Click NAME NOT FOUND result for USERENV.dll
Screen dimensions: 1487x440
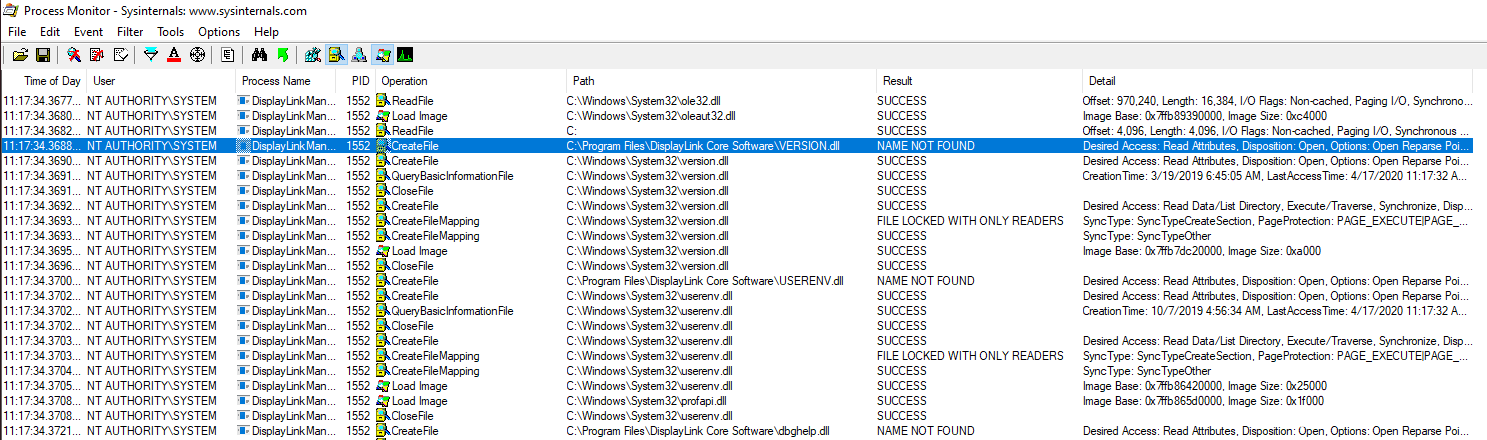[x=926, y=281]
